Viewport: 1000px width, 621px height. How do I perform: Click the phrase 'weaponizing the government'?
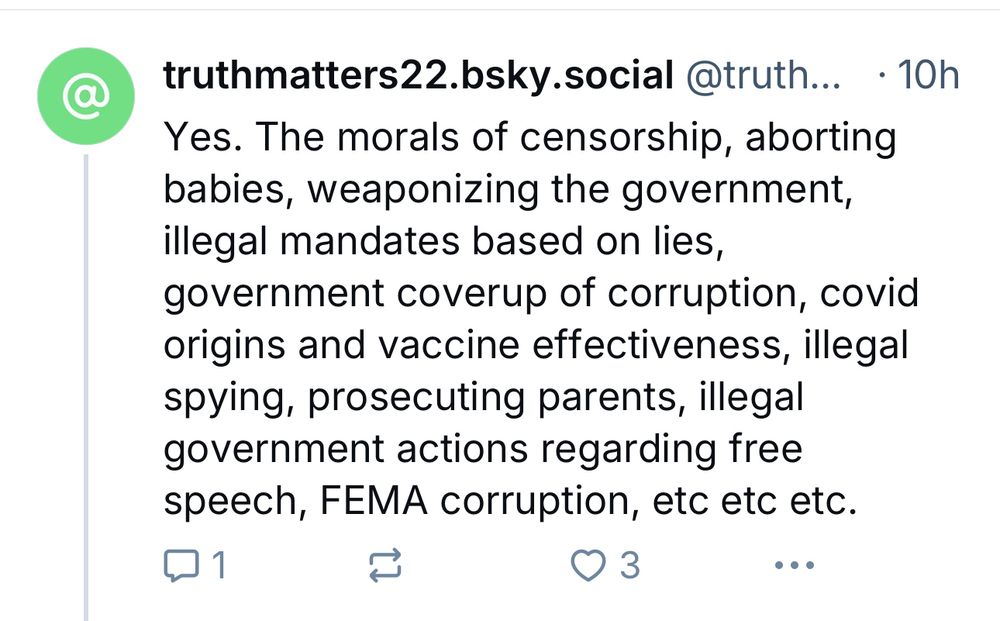coord(580,190)
